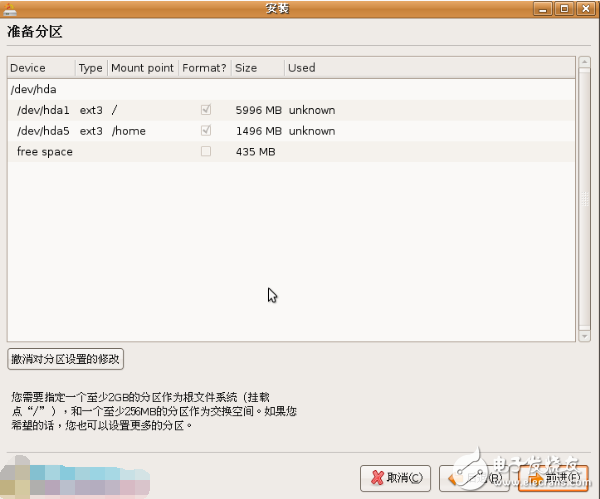Click the 1496 MB size value
The width and height of the screenshot is (600, 499).
point(259,131)
